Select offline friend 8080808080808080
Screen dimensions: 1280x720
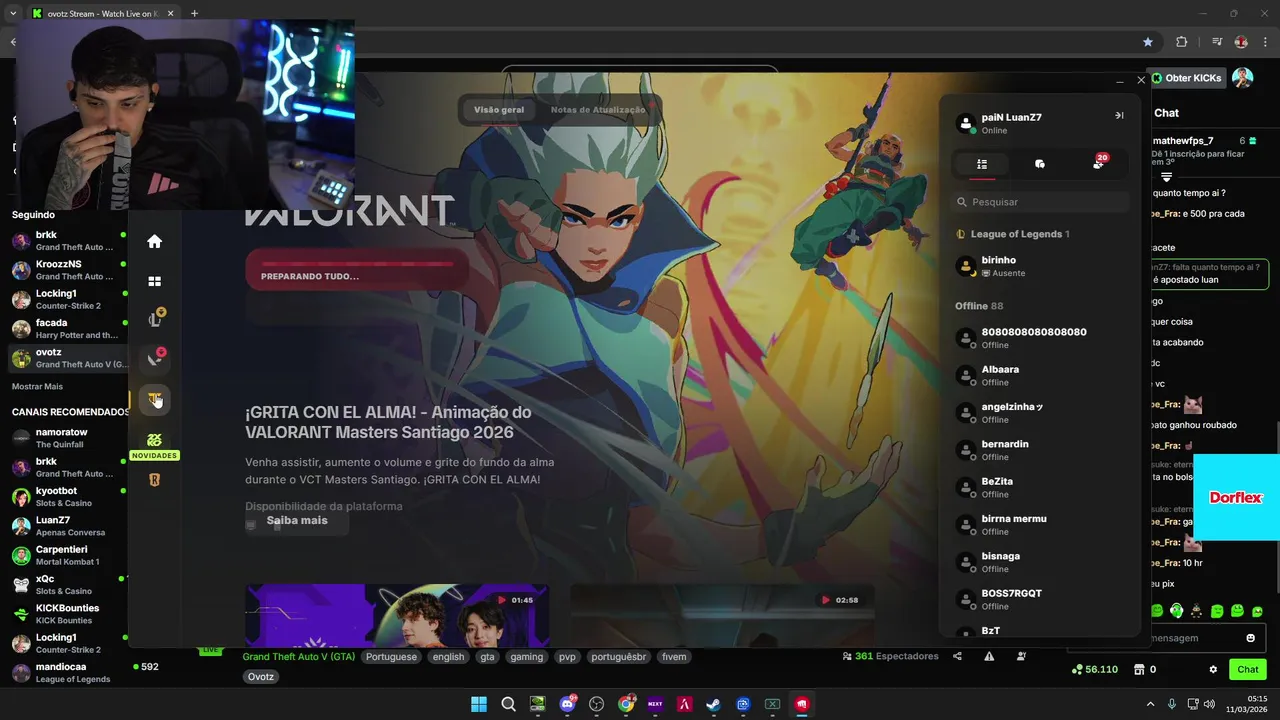coord(1040,338)
